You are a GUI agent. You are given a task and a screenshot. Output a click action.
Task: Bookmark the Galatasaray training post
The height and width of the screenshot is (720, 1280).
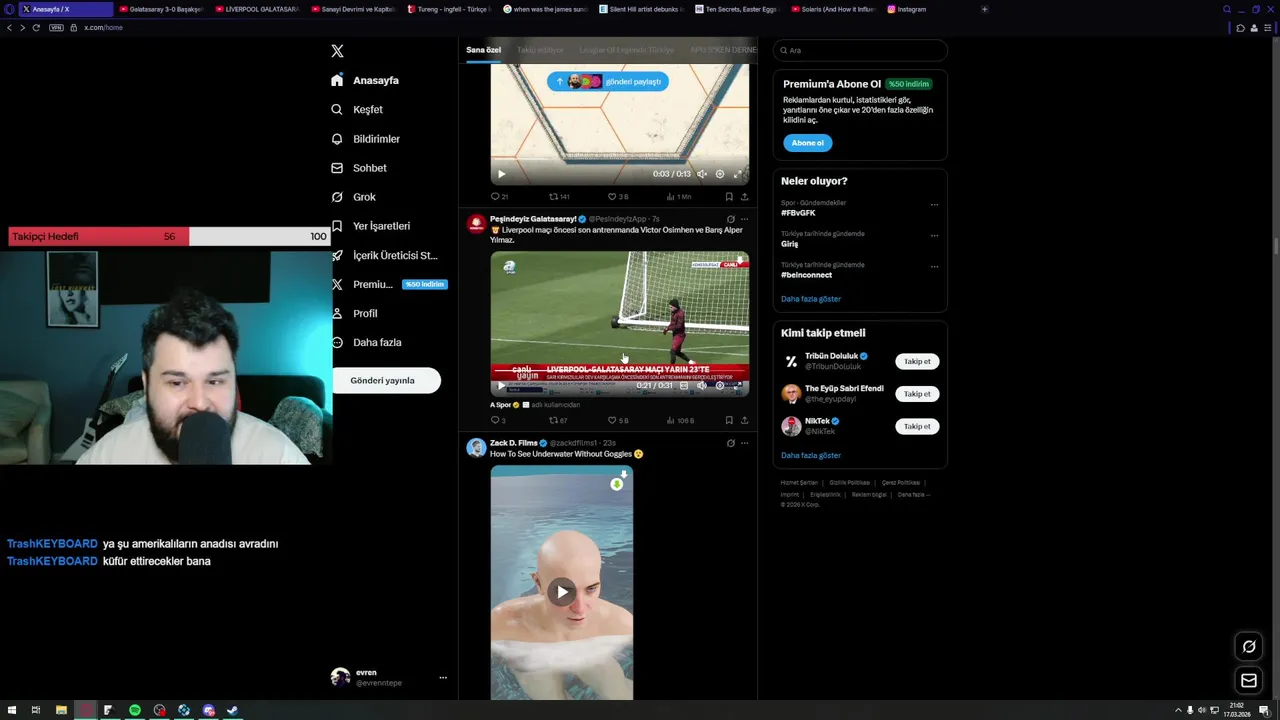click(729, 421)
